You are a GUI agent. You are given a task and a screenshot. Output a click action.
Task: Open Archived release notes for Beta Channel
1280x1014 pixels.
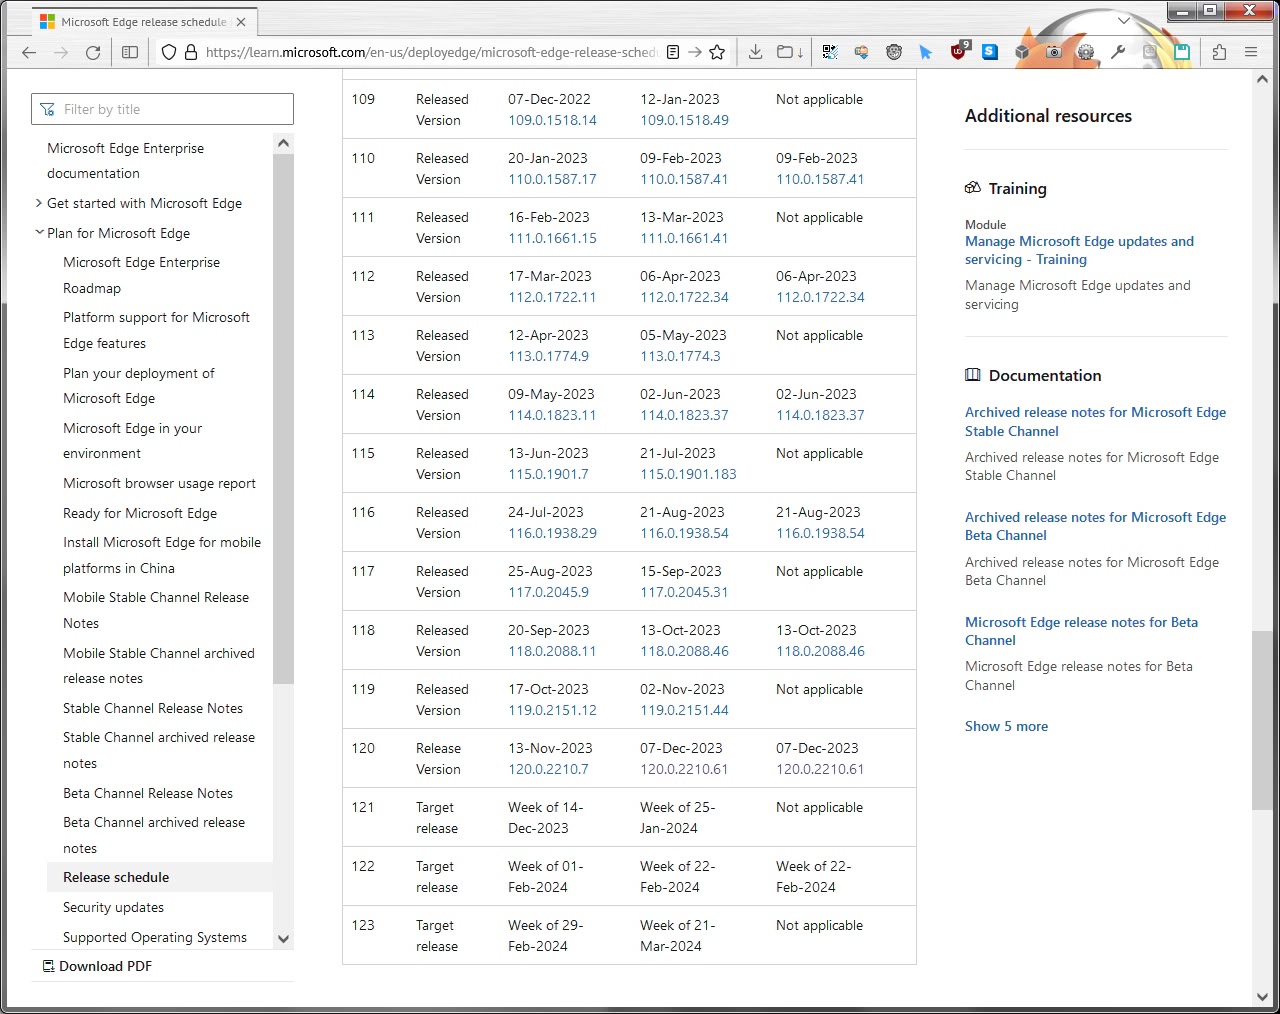click(x=1095, y=526)
